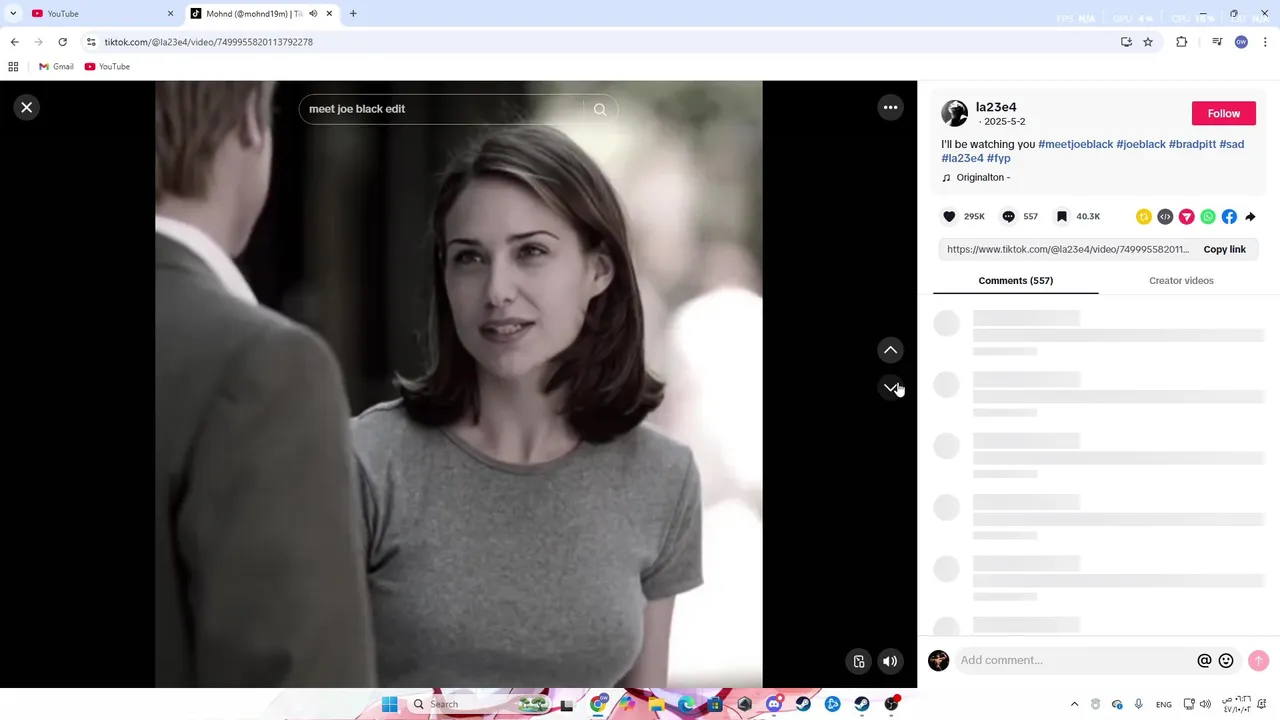The height and width of the screenshot is (720, 1280).
Task: Toggle the auto-scroll icon beside volume
Action: pos(858,661)
